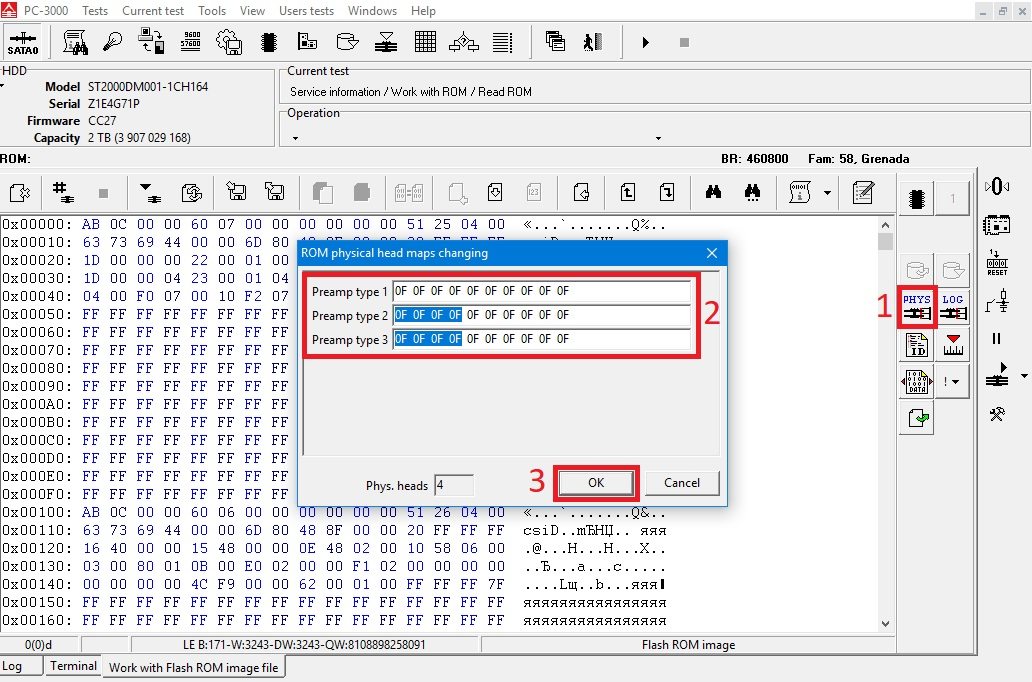Switch to the Terminal tab
Screen dimensions: 1032x682
coord(74,666)
